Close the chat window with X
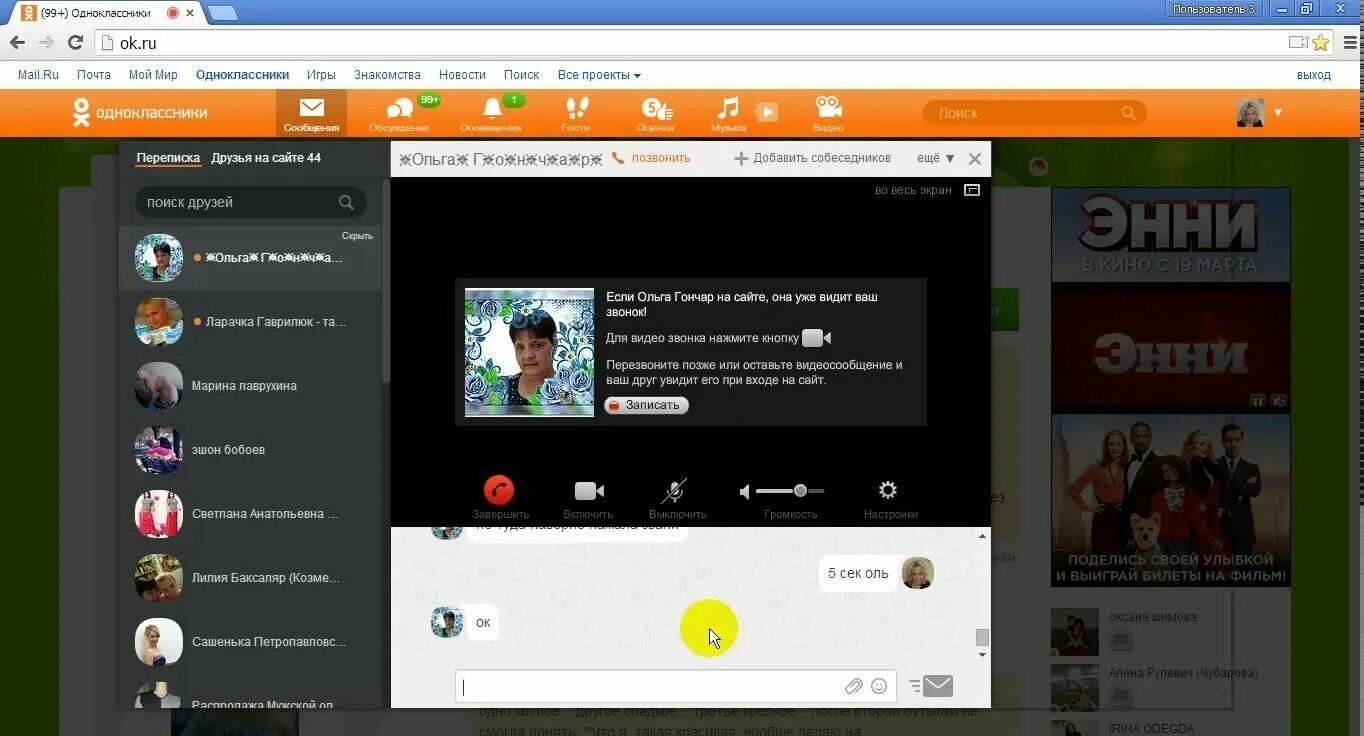The width and height of the screenshot is (1364, 736). click(x=975, y=158)
